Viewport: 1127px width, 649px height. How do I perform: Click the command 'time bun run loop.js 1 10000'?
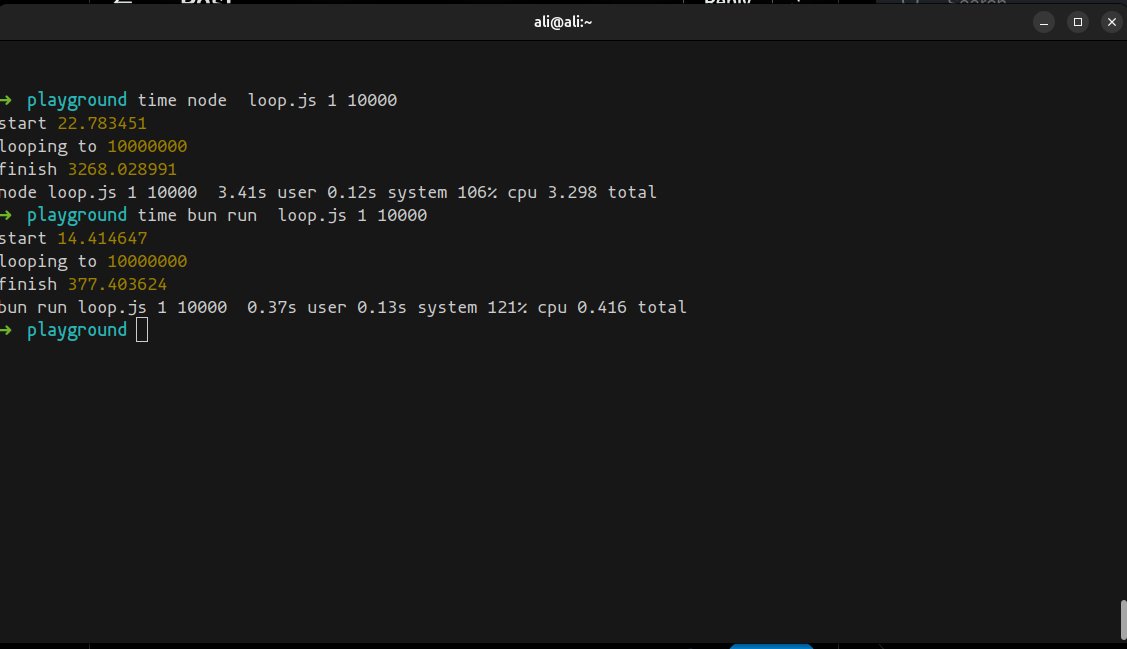(282, 215)
